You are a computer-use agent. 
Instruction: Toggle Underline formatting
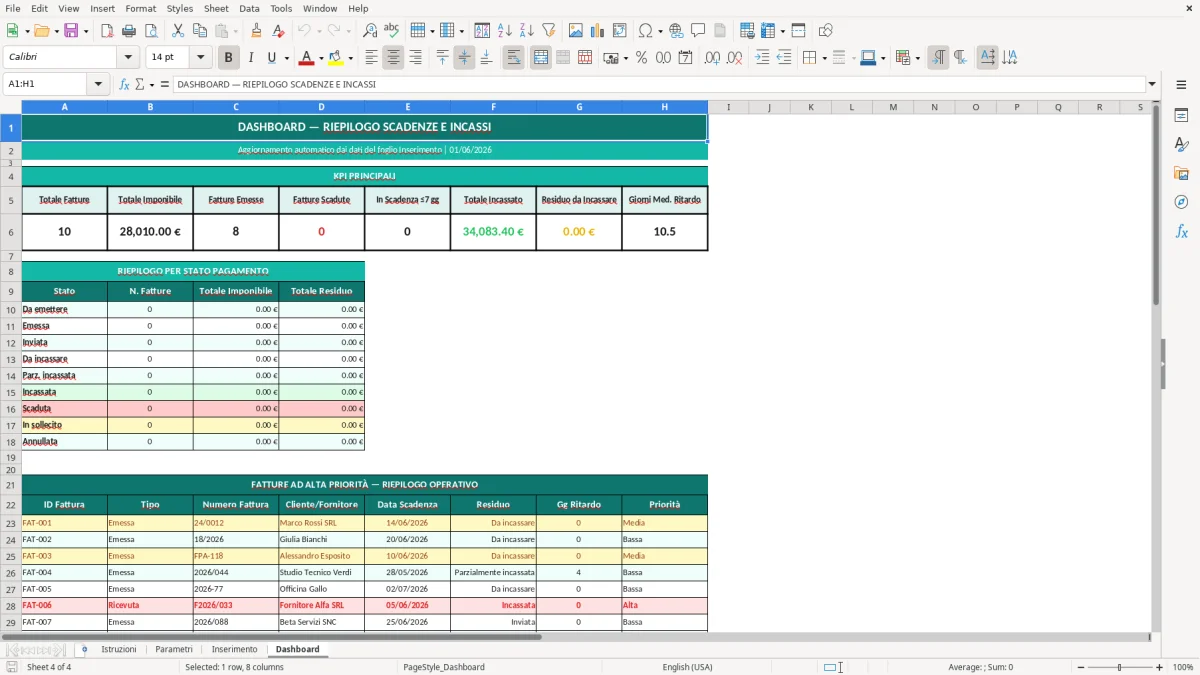[x=272, y=58]
